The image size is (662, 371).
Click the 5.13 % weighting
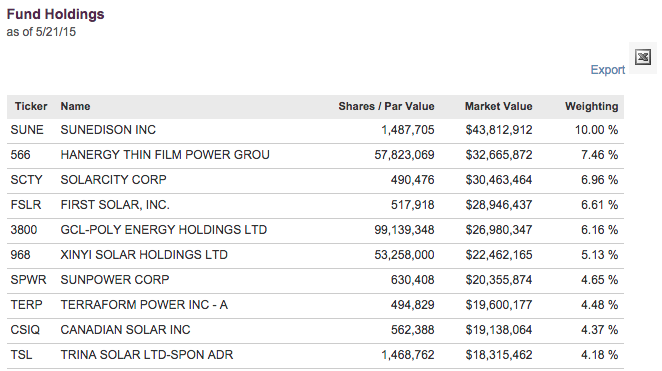(600, 255)
